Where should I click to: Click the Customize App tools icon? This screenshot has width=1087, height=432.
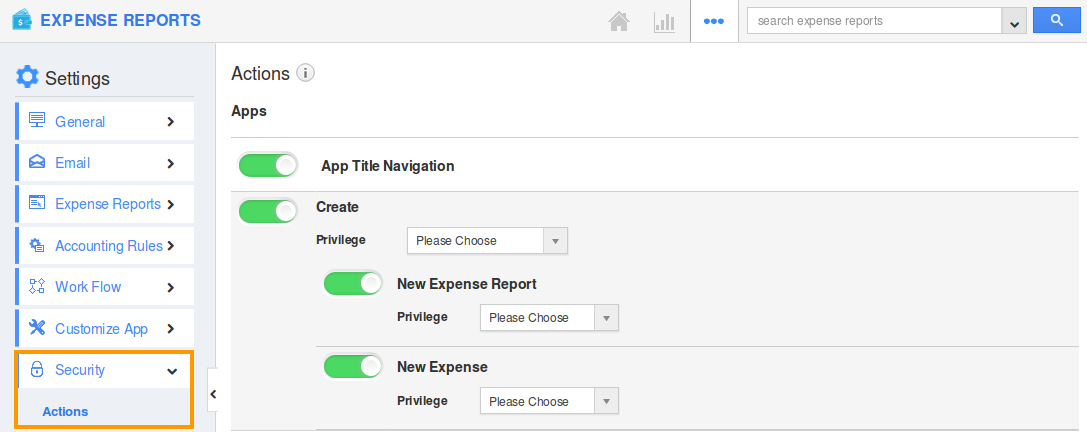37,327
